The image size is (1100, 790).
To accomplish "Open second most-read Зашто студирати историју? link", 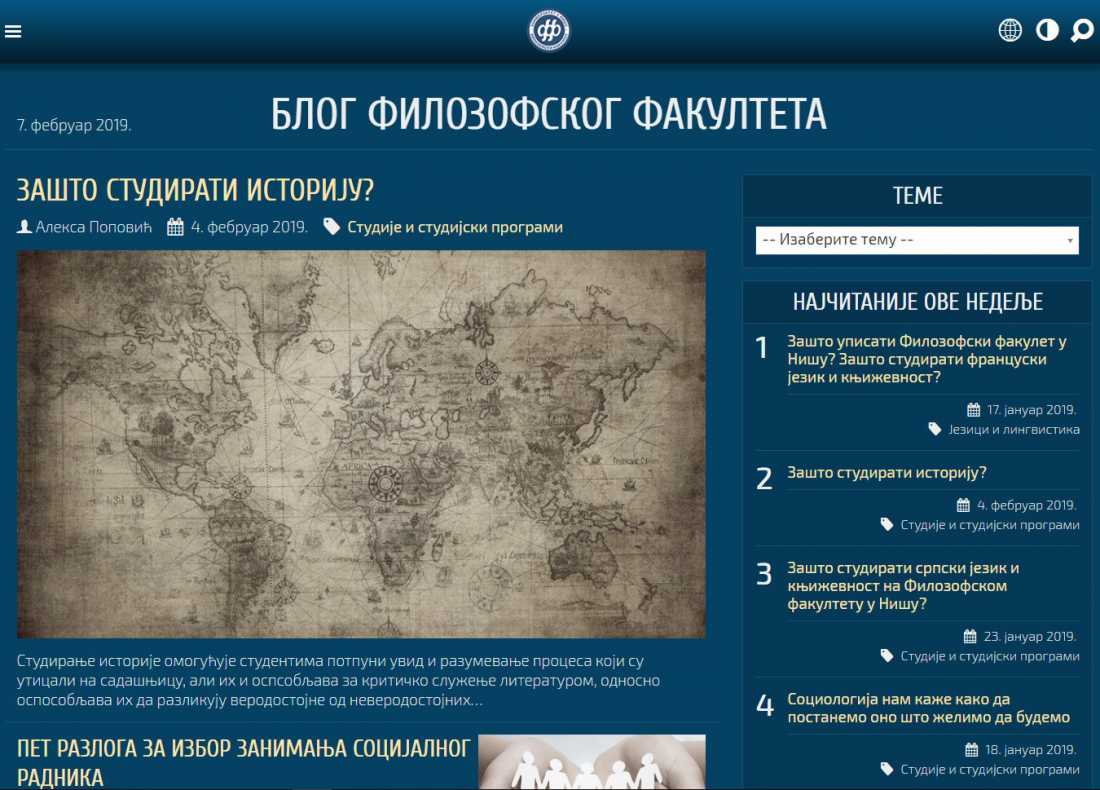I will tap(886, 473).
